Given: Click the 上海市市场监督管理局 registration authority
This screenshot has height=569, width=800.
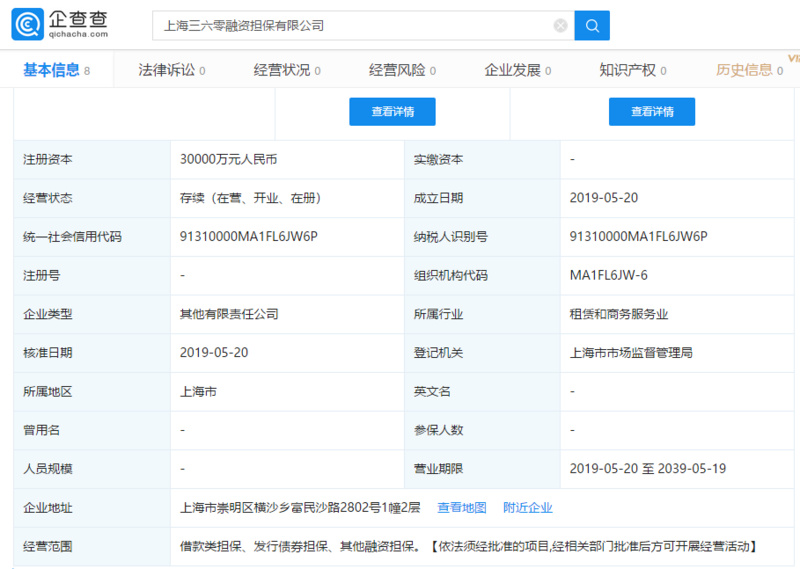Looking at the screenshot, I should pyautogui.click(x=631, y=353).
